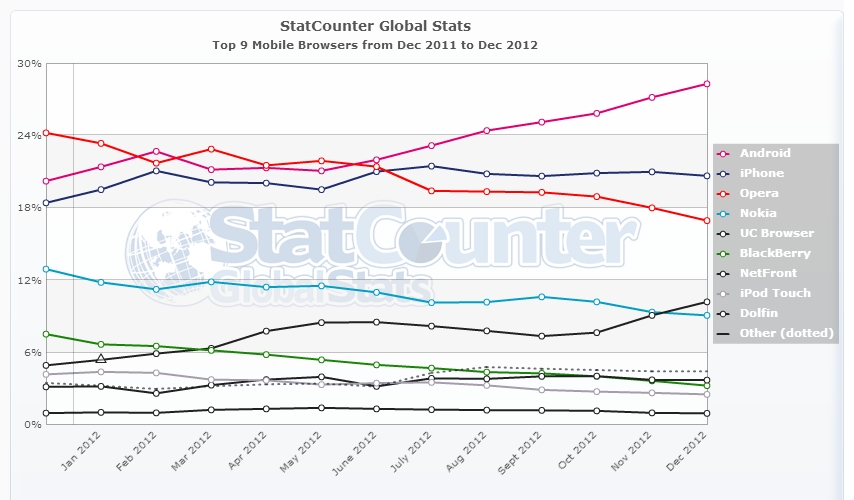Toggle the UC Browser series label in legend

click(x=775, y=233)
